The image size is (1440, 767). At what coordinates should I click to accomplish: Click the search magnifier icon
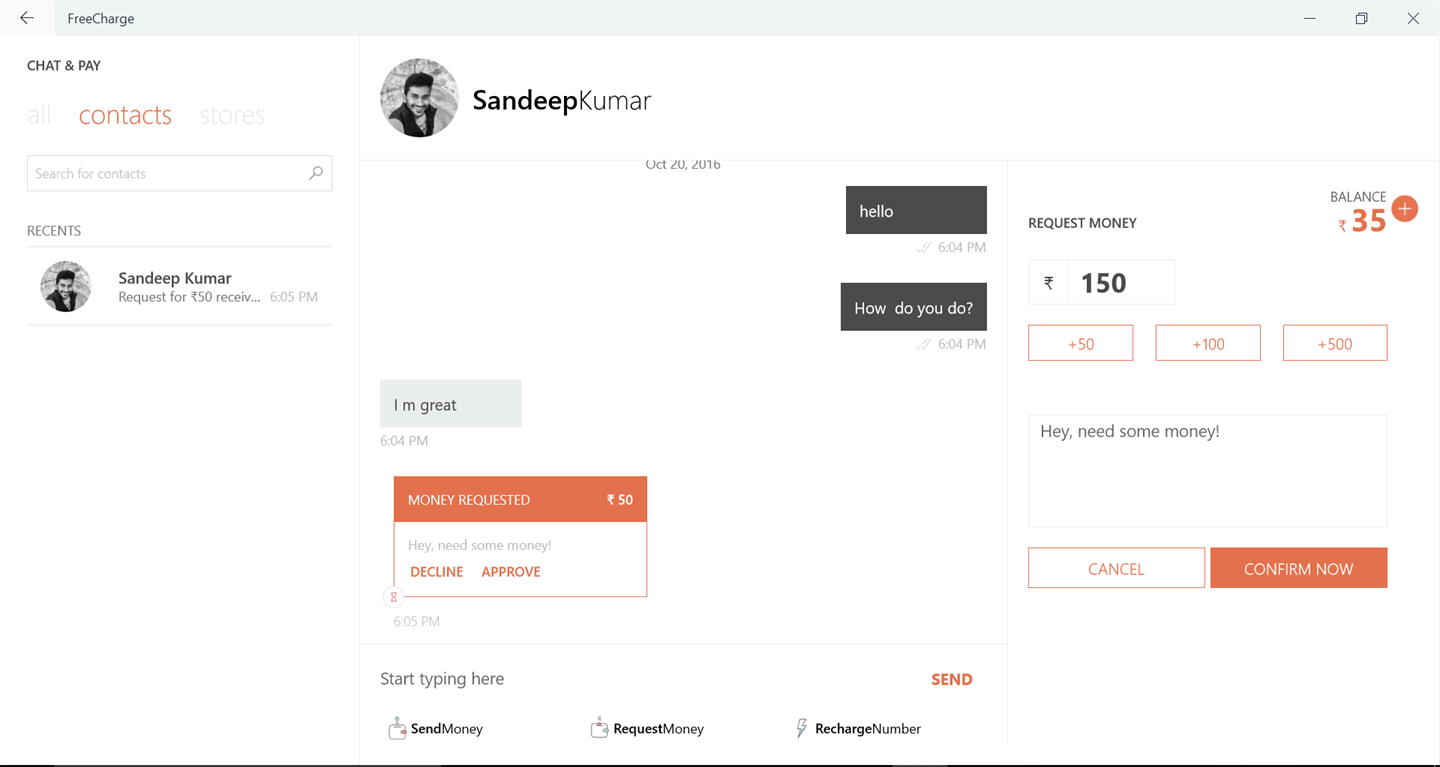(316, 173)
